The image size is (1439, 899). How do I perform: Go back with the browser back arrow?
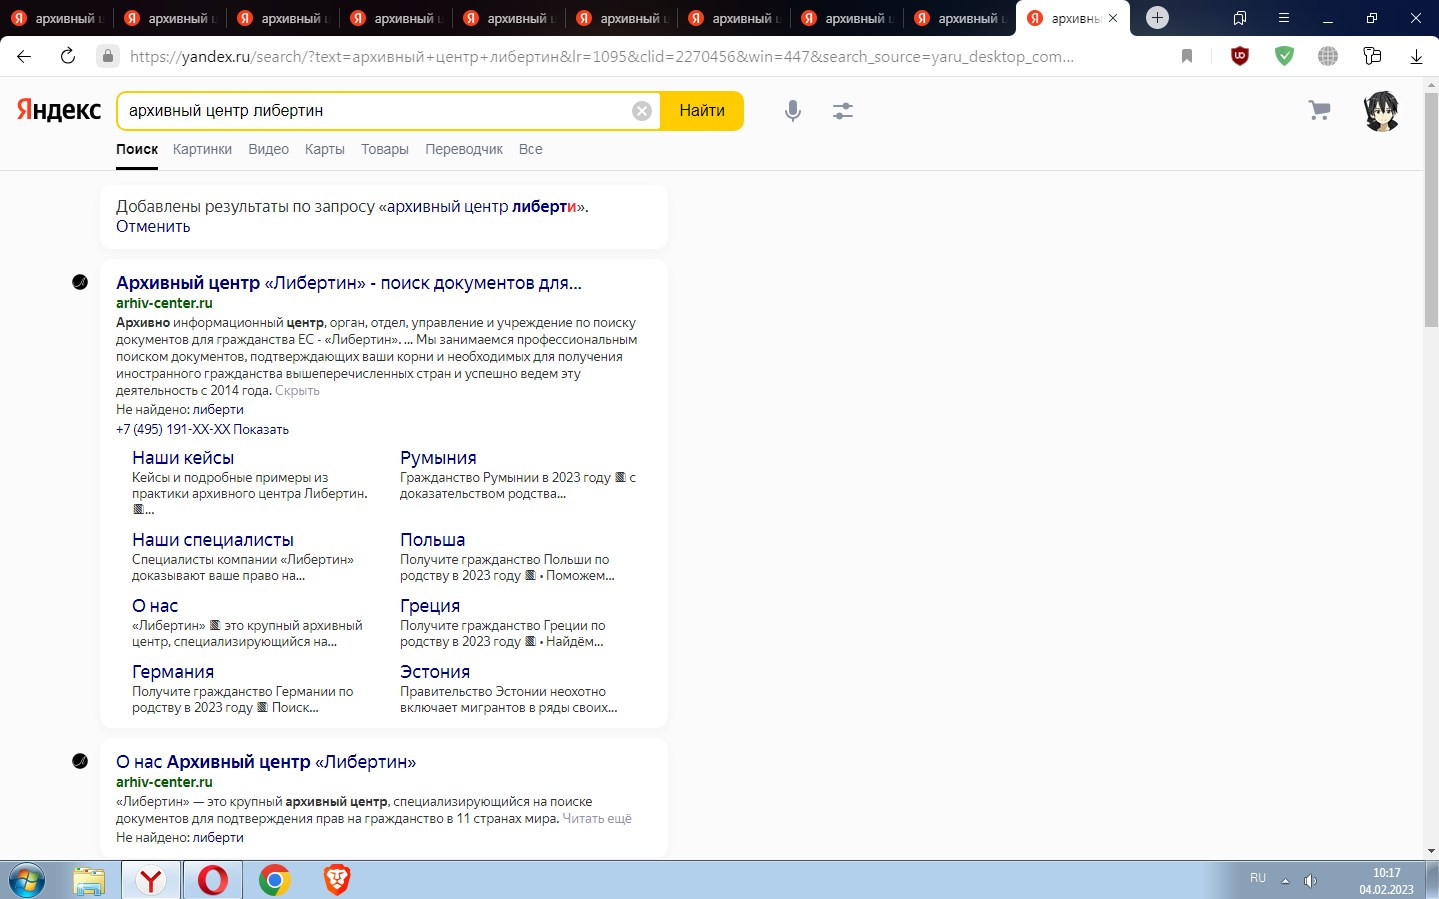pyautogui.click(x=24, y=56)
